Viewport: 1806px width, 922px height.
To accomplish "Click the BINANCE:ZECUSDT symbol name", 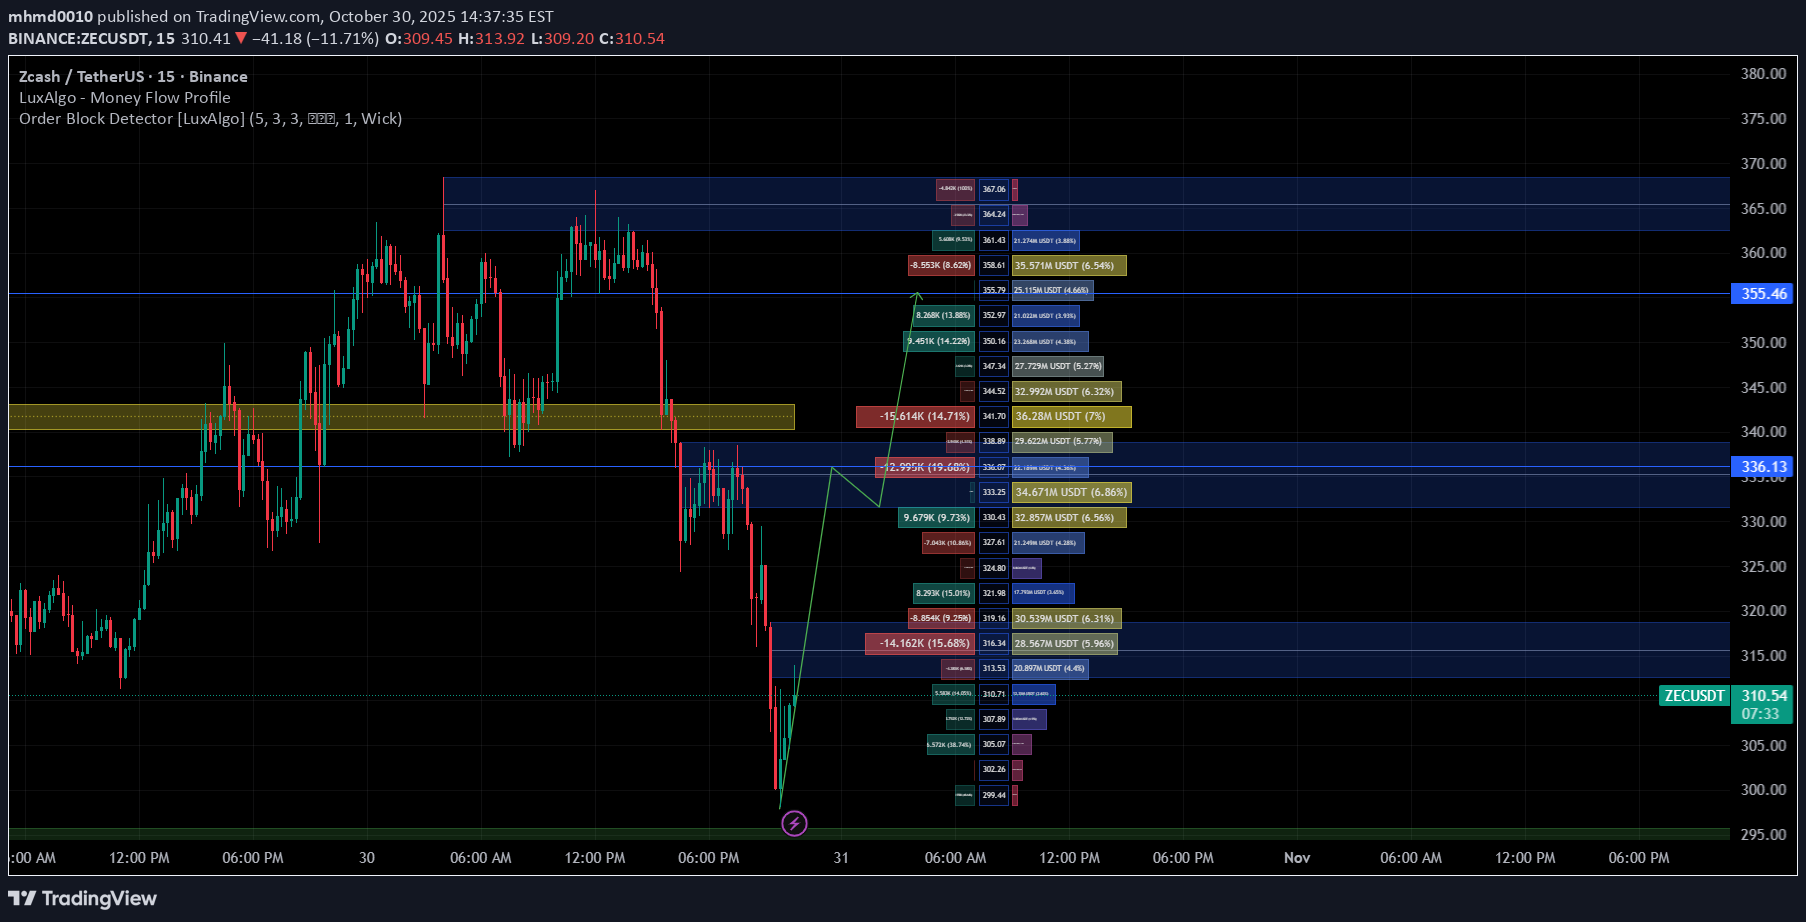I will (80, 40).
